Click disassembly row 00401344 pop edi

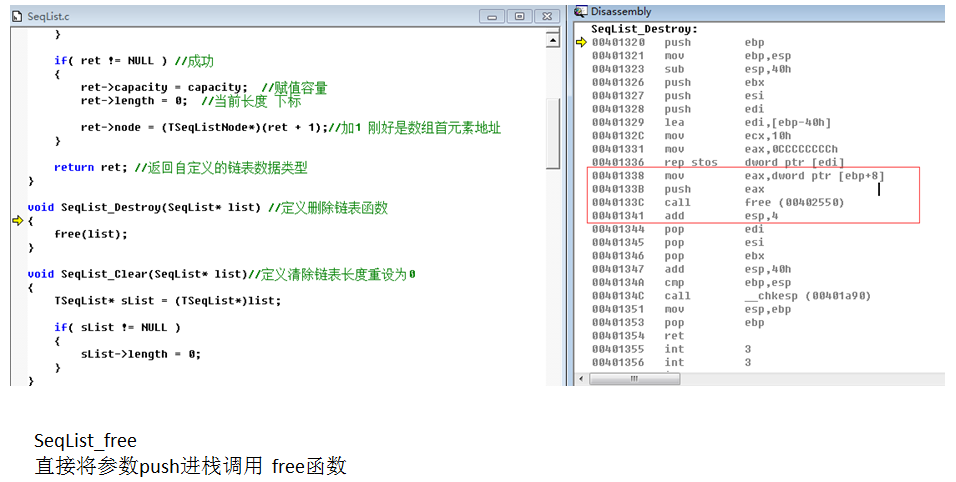coord(678,230)
